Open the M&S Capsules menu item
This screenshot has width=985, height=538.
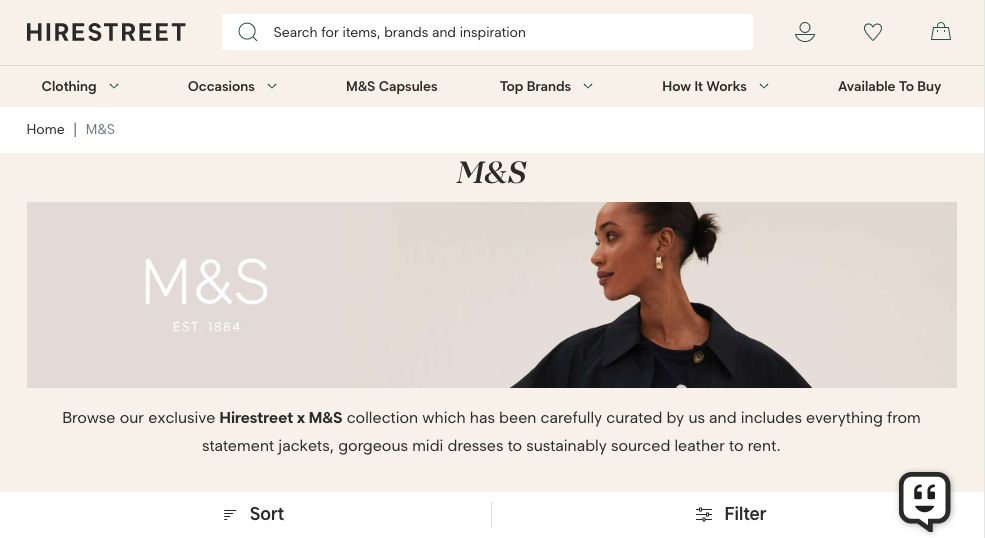[x=391, y=86]
